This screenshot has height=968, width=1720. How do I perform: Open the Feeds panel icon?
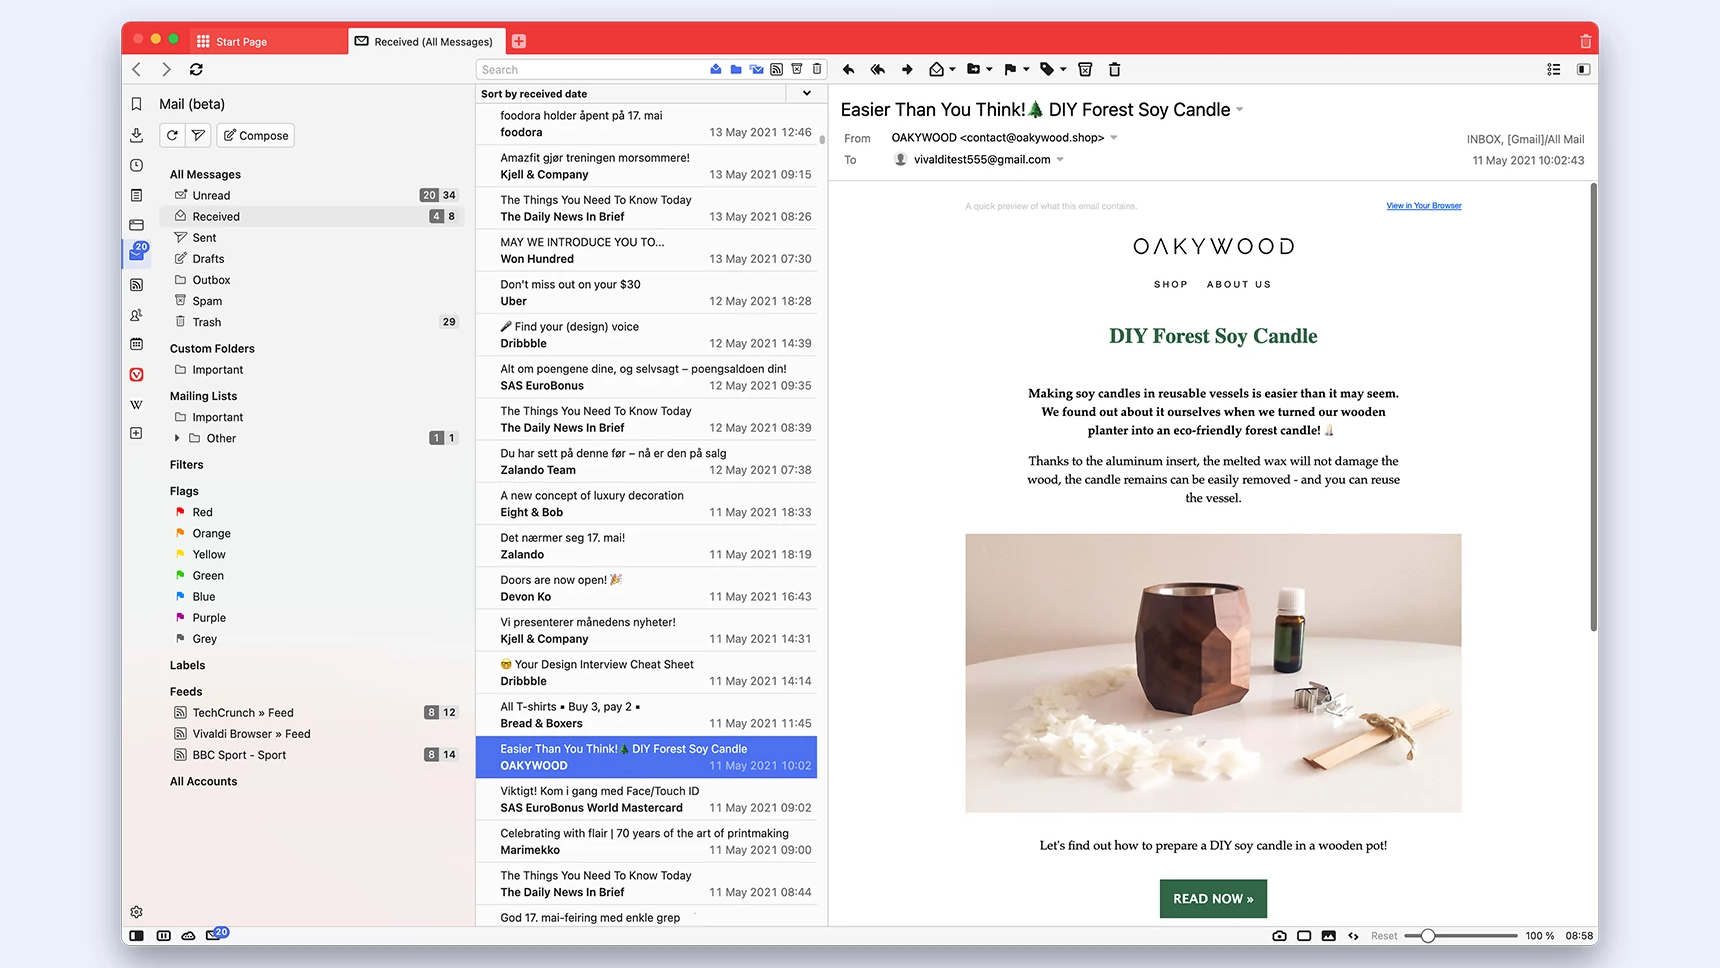click(137, 285)
